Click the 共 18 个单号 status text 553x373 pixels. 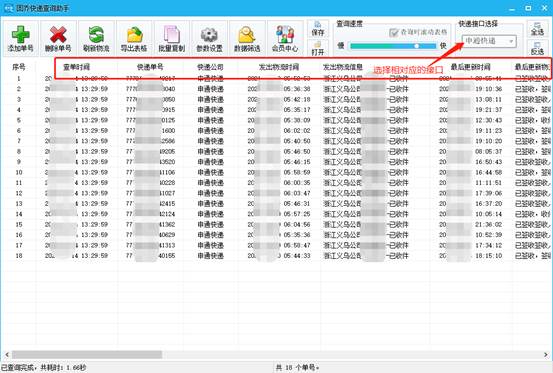298,368
